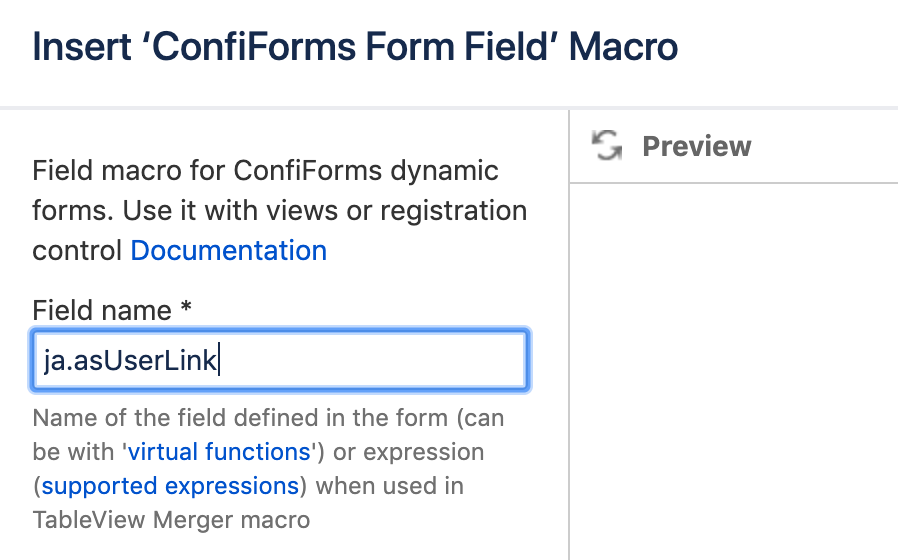This screenshot has width=898, height=560.
Task: Click the 'TableView Merger macro' help text
Action: [x=171, y=520]
